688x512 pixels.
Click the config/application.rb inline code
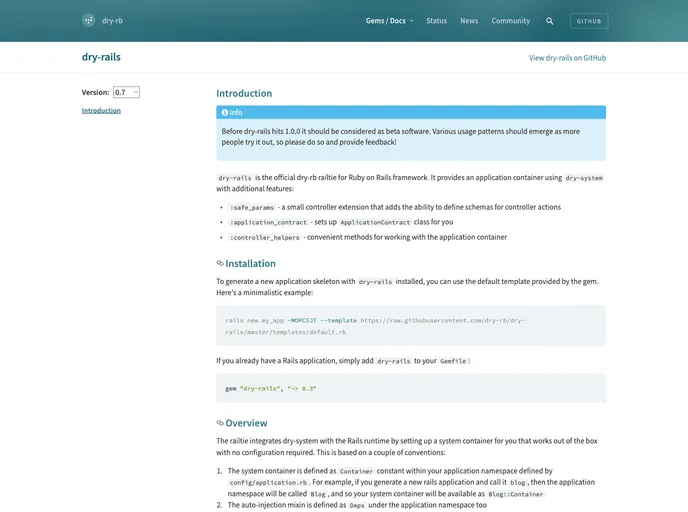(x=268, y=482)
